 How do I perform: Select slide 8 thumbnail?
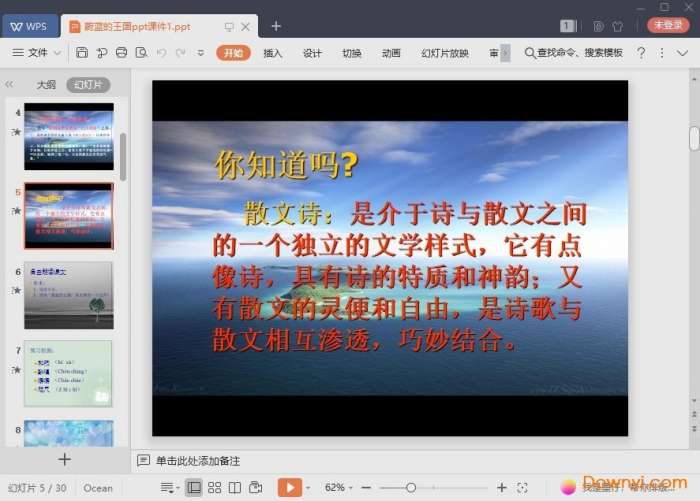coord(69,433)
